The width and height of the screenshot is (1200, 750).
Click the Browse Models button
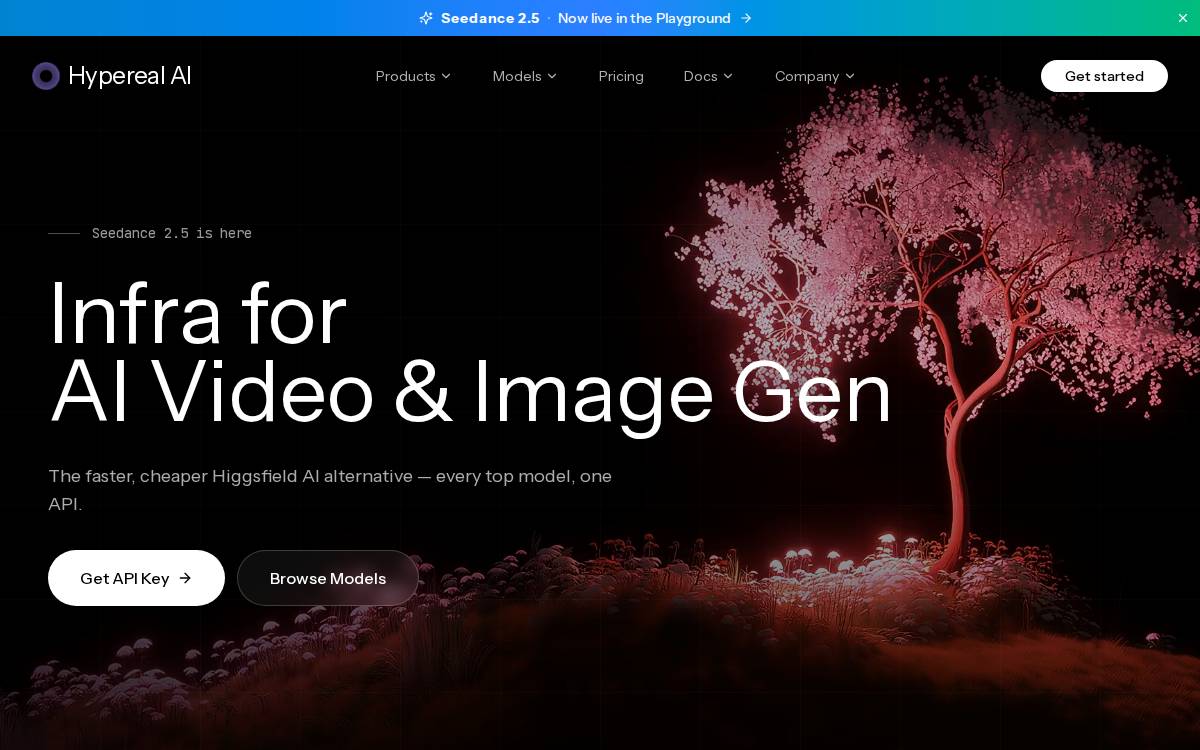tap(328, 578)
